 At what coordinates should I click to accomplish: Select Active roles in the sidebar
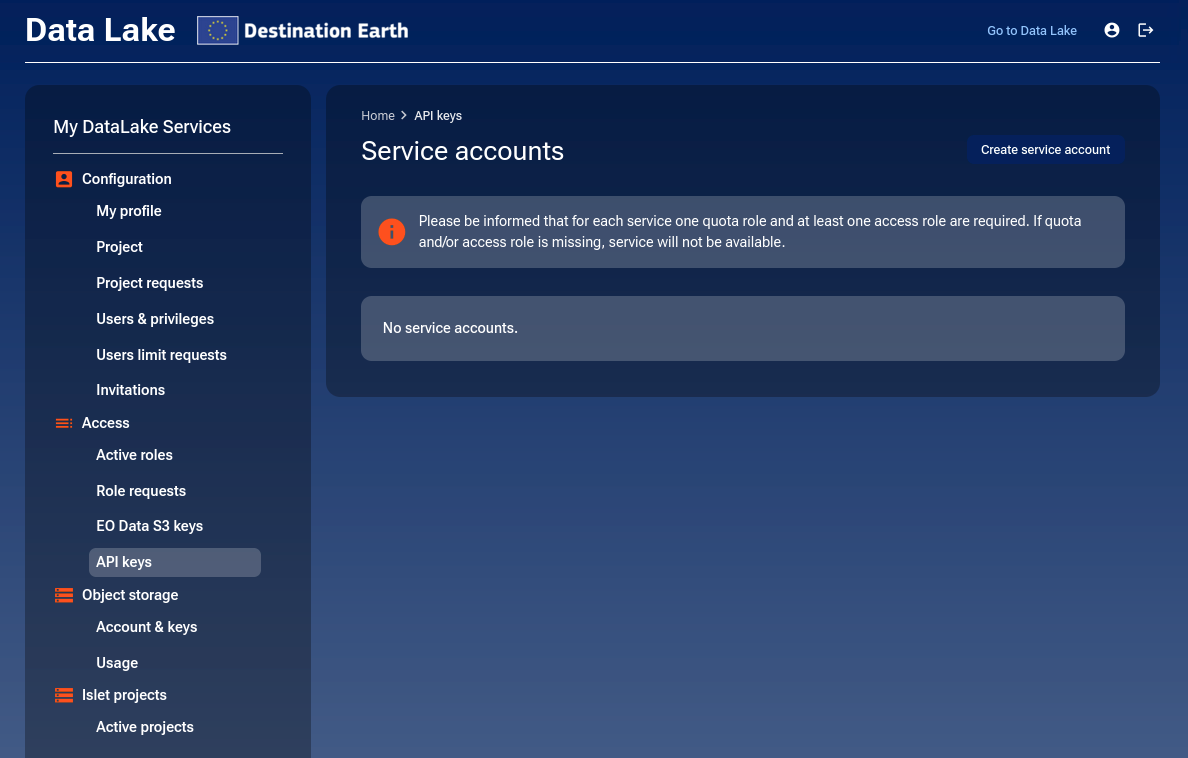(134, 455)
